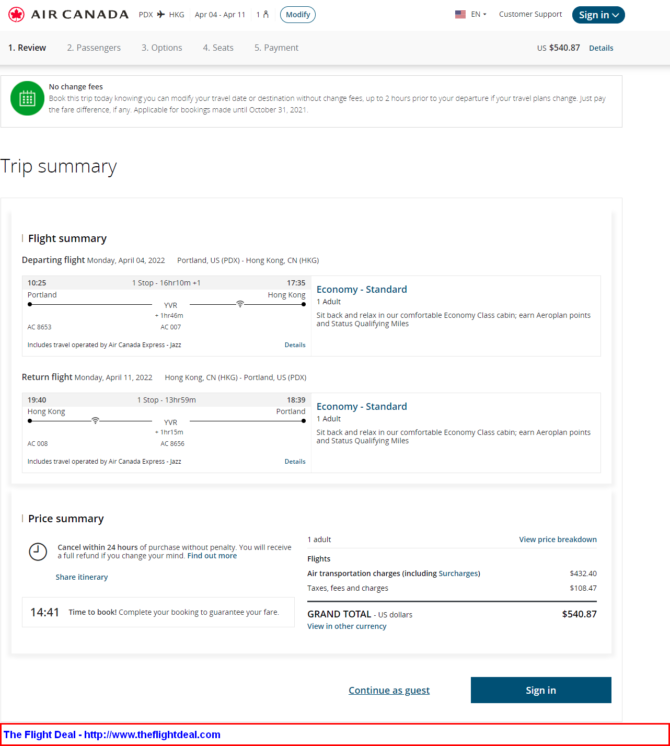
Task: Open price Details link near US $540.87
Action: pos(601,48)
